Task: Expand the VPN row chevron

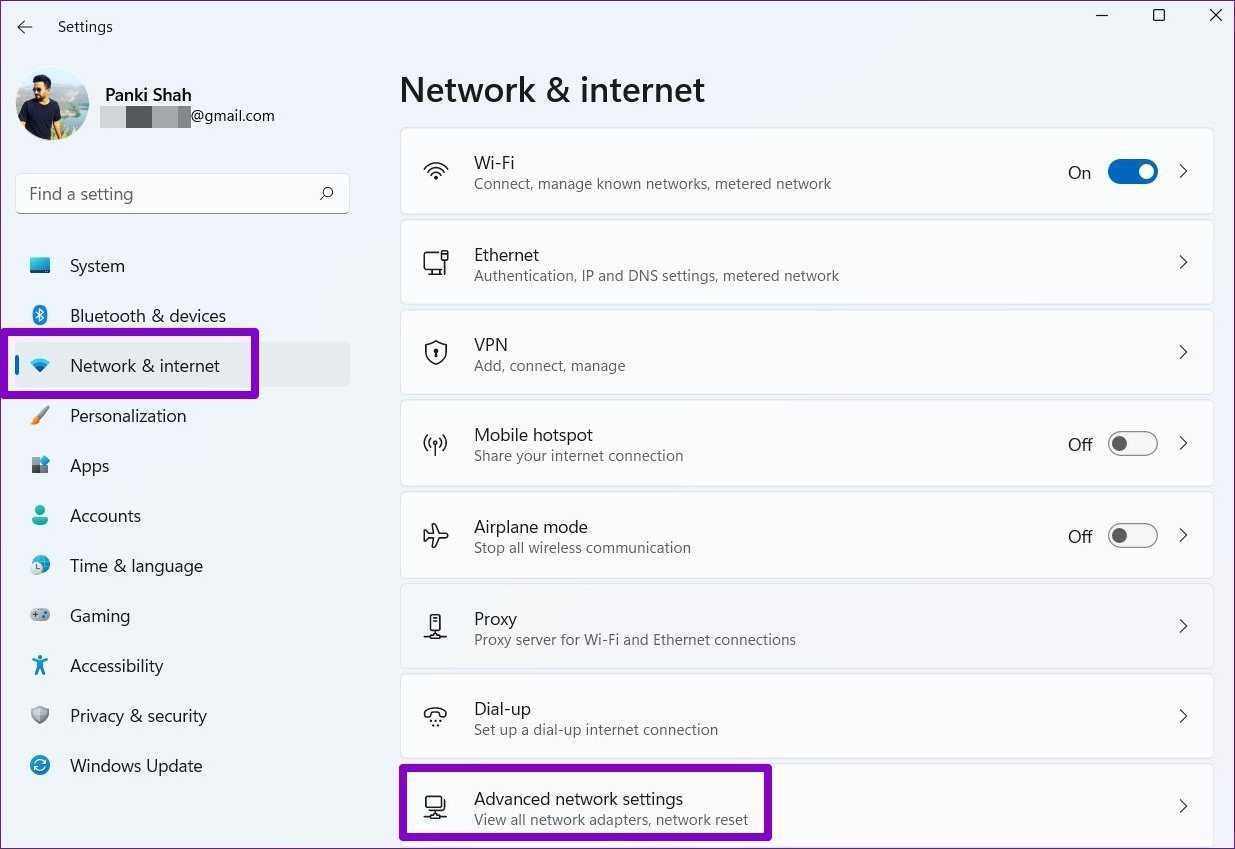Action: (x=1183, y=352)
